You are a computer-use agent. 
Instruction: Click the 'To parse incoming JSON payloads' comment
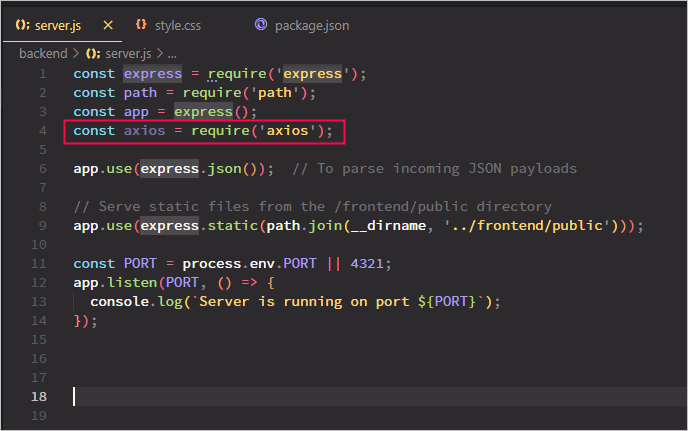(434, 169)
